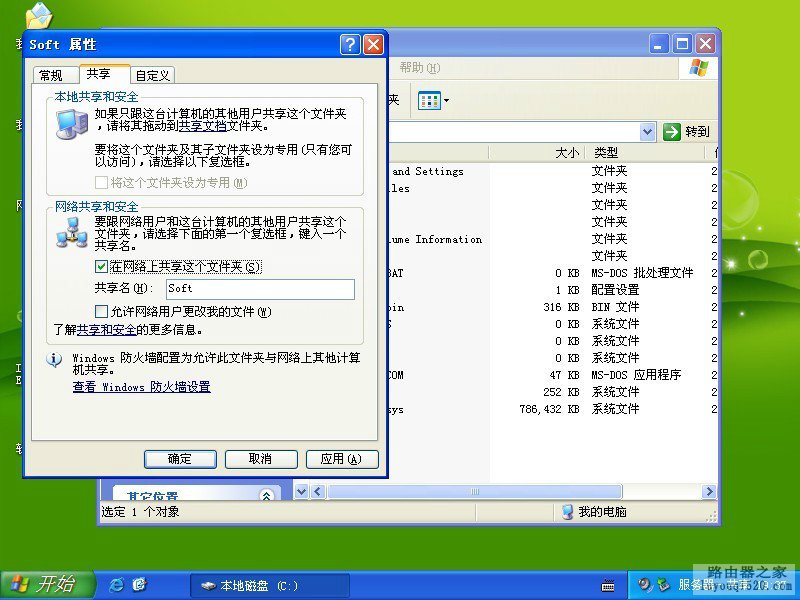The image size is (800, 600).
Task: Click '选定 1 个对象' status bar text
Action: tap(140, 512)
